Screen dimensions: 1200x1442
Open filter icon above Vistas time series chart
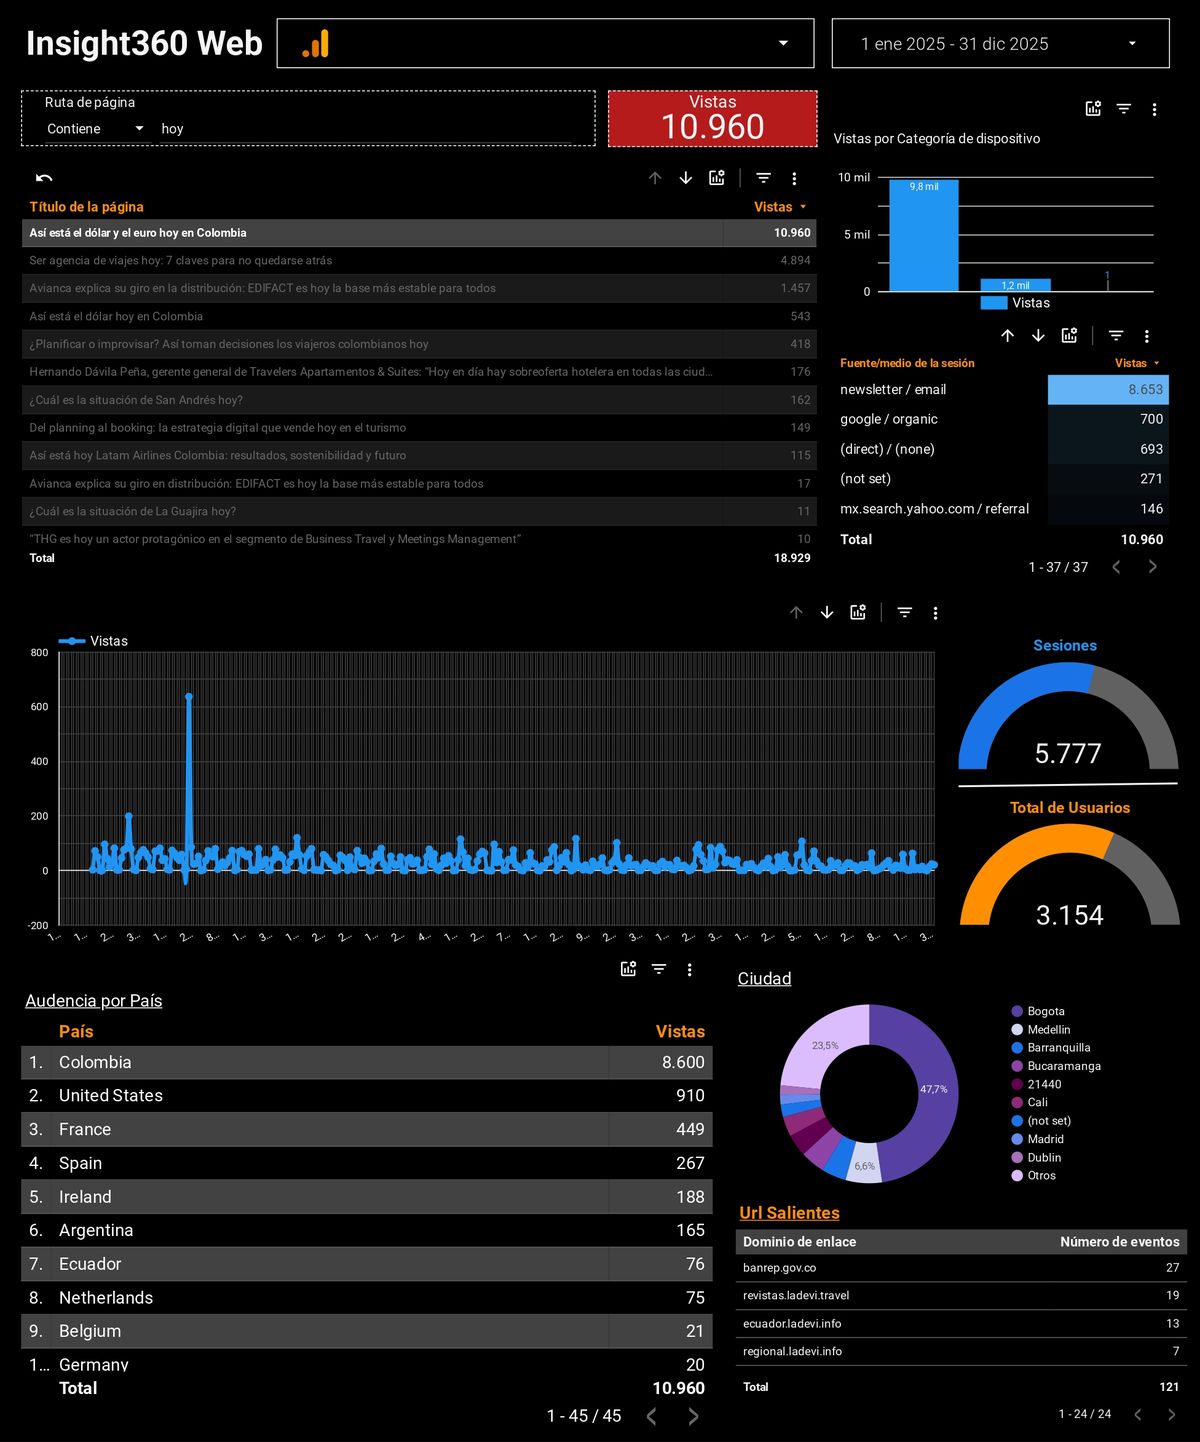(x=905, y=613)
